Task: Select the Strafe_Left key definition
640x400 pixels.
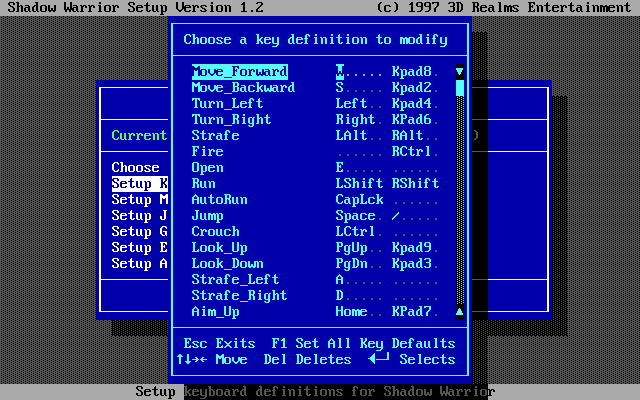Action: tap(236, 280)
